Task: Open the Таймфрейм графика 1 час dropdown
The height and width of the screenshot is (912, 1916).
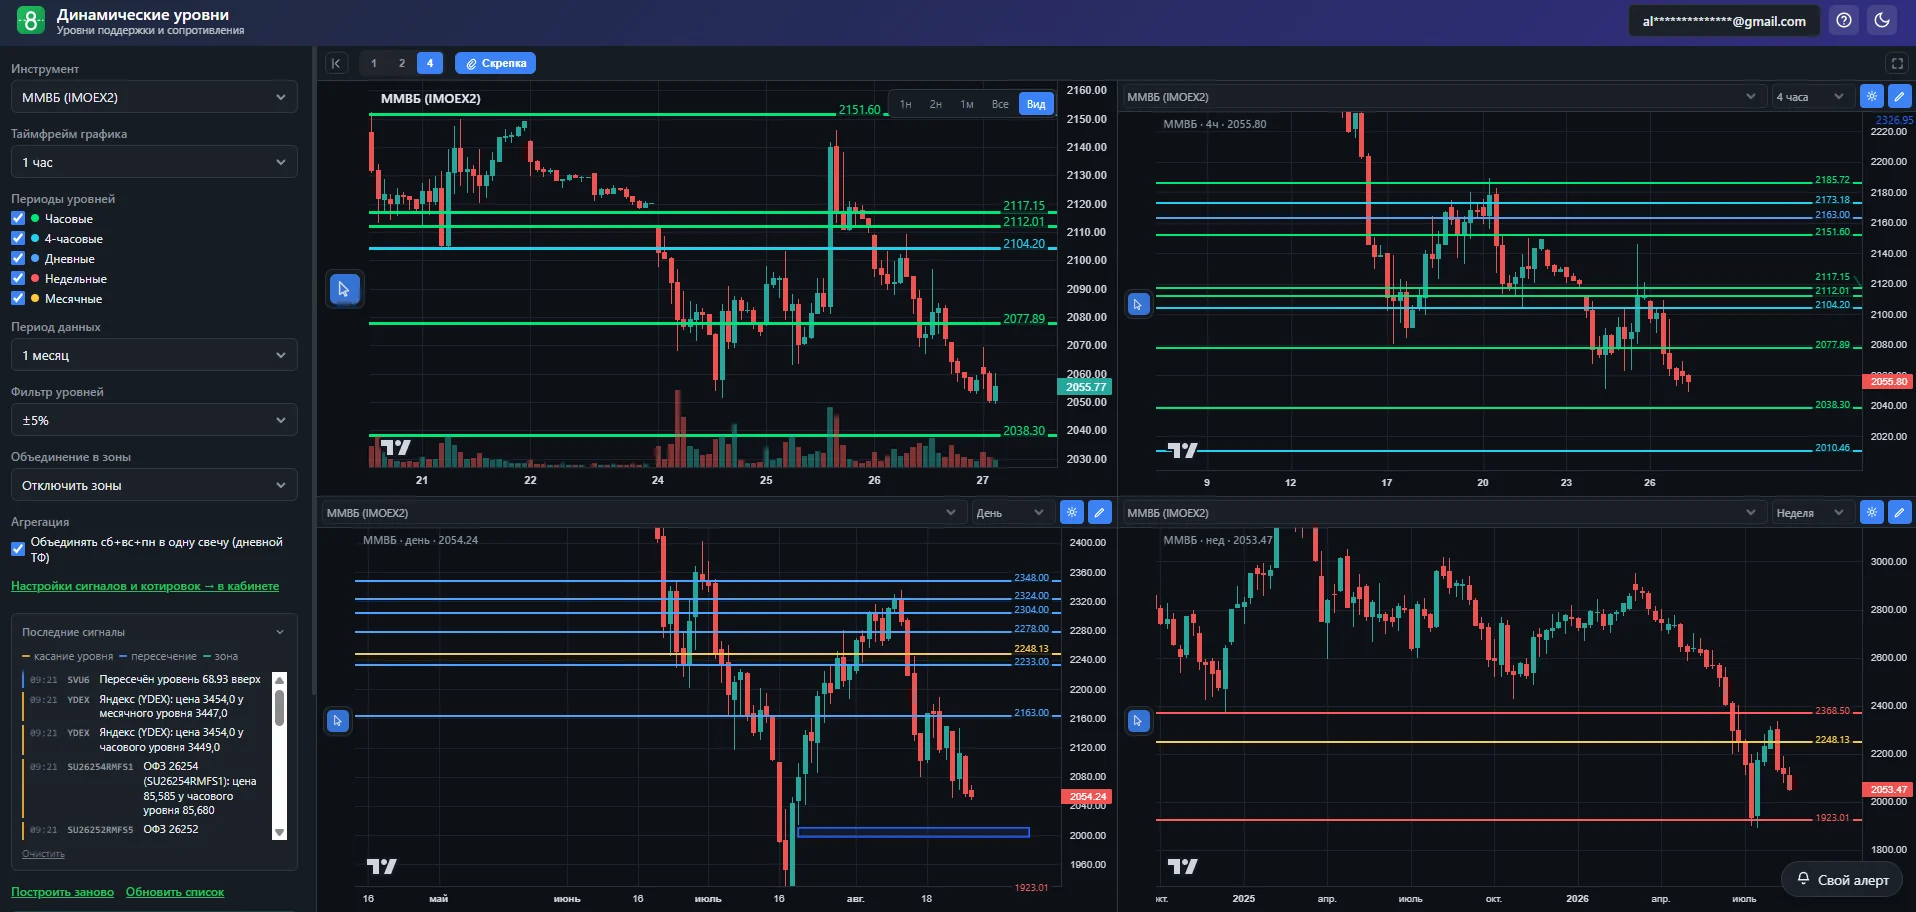Action: 154,162
